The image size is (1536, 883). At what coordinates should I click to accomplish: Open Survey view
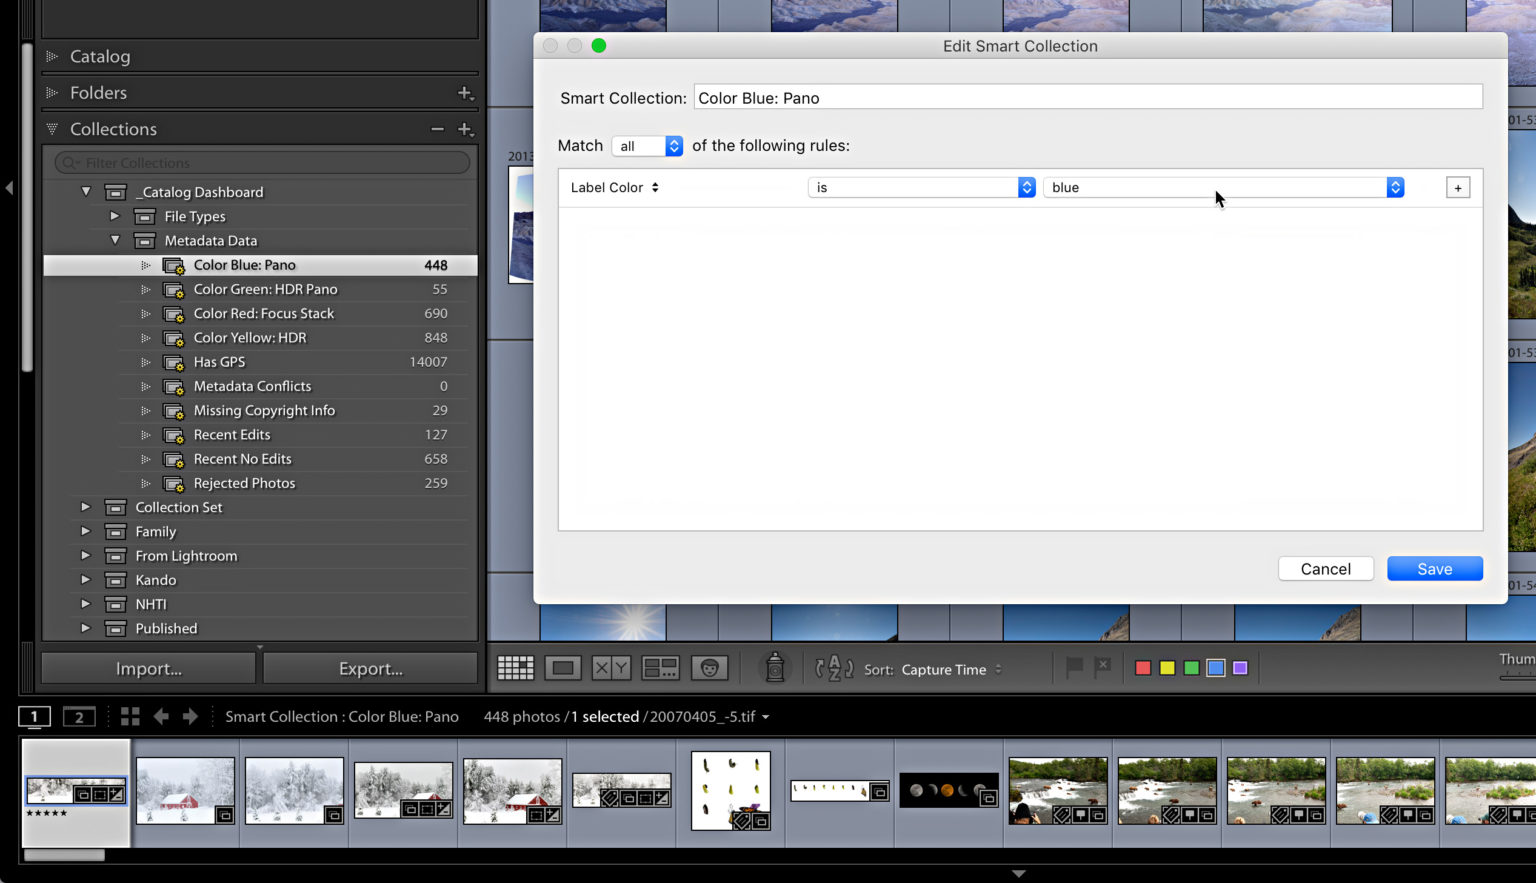pyautogui.click(x=660, y=667)
